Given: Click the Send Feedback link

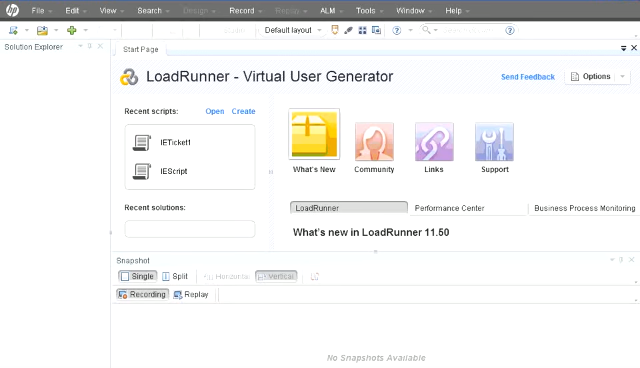Looking at the screenshot, I should pos(528,77).
